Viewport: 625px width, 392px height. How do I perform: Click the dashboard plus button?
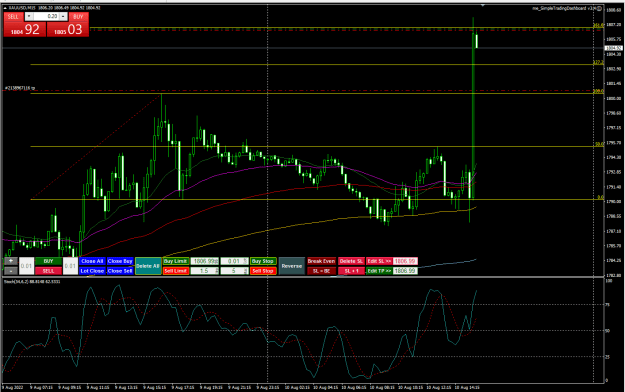11,261
